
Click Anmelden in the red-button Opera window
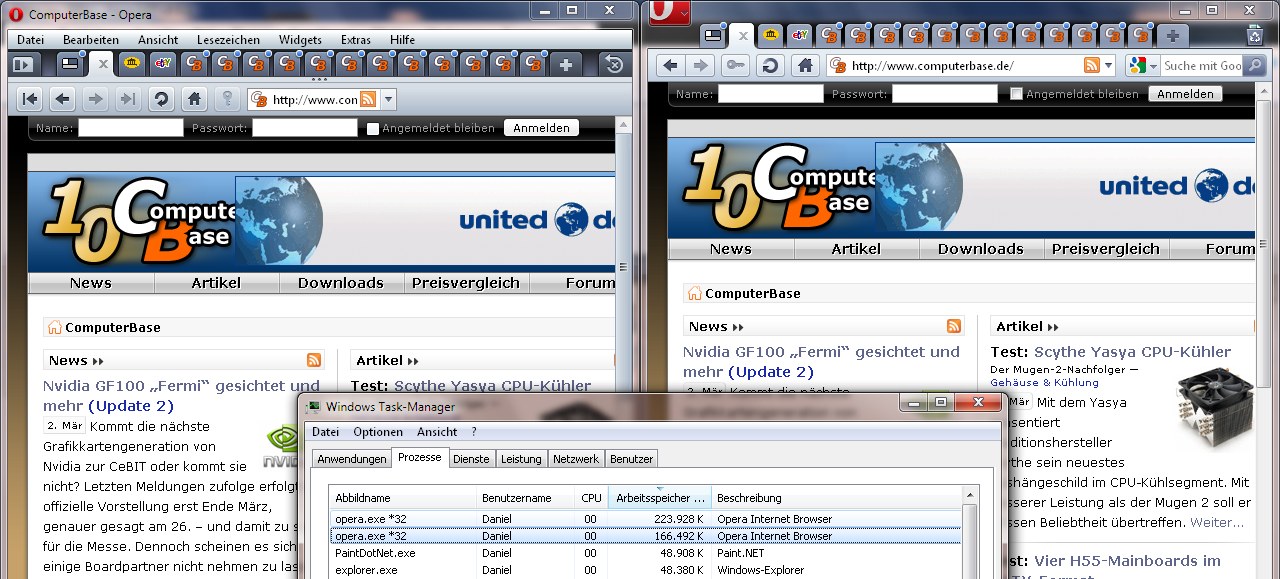coord(1185,94)
